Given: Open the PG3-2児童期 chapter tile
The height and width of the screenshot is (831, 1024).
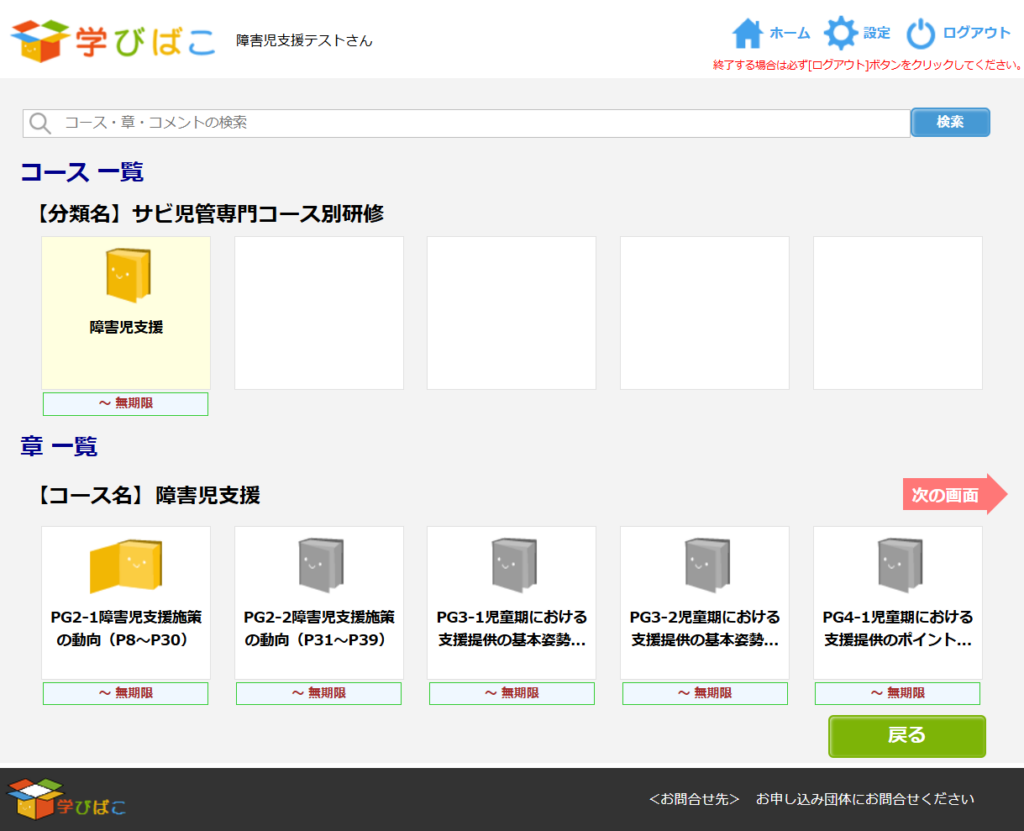Looking at the screenshot, I should (705, 628).
